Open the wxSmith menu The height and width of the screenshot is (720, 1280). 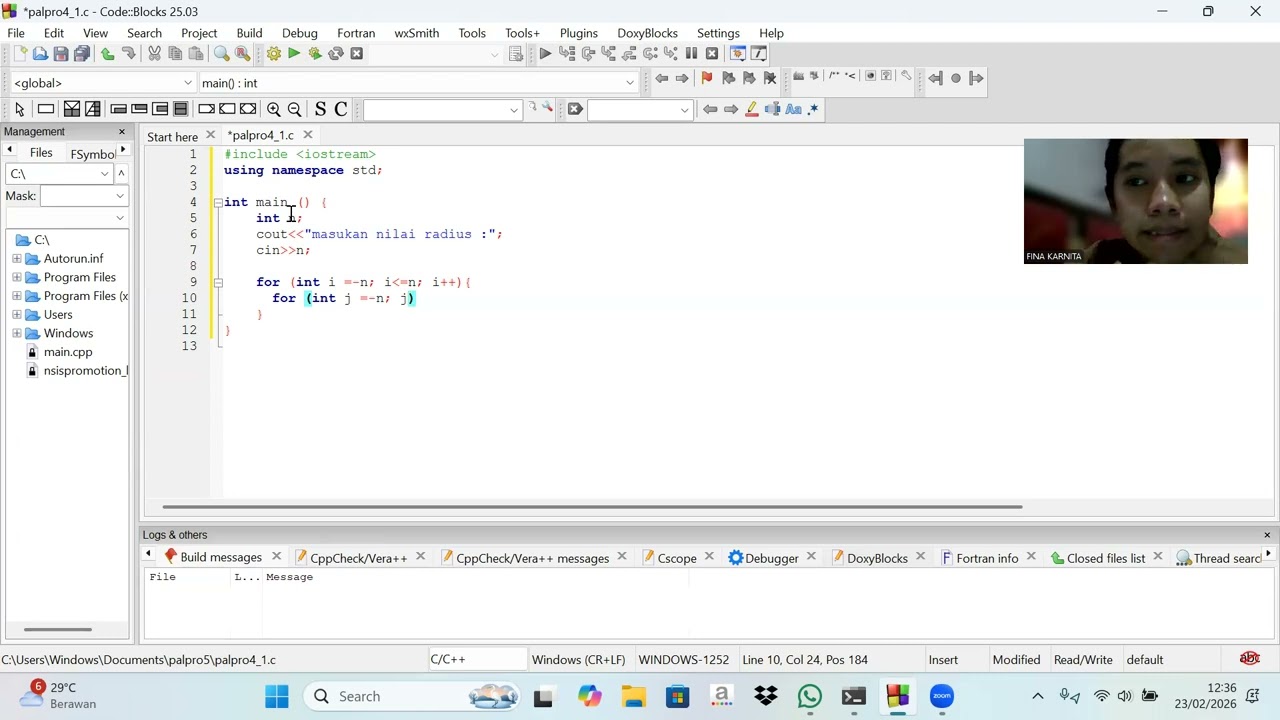point(416,33)
